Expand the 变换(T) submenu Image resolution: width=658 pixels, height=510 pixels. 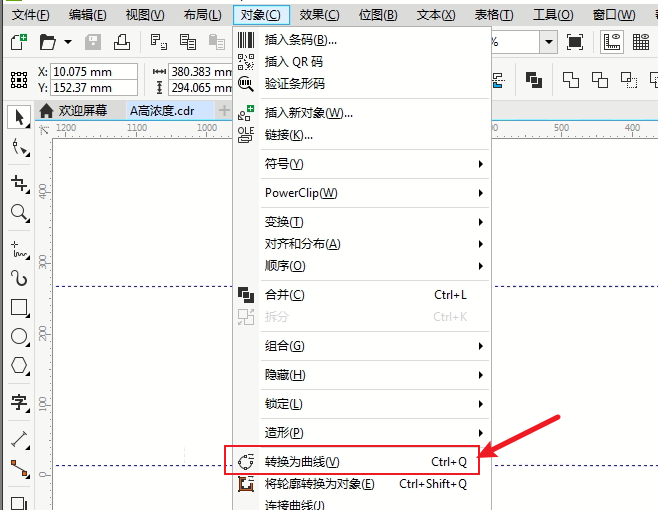point(362,222)
